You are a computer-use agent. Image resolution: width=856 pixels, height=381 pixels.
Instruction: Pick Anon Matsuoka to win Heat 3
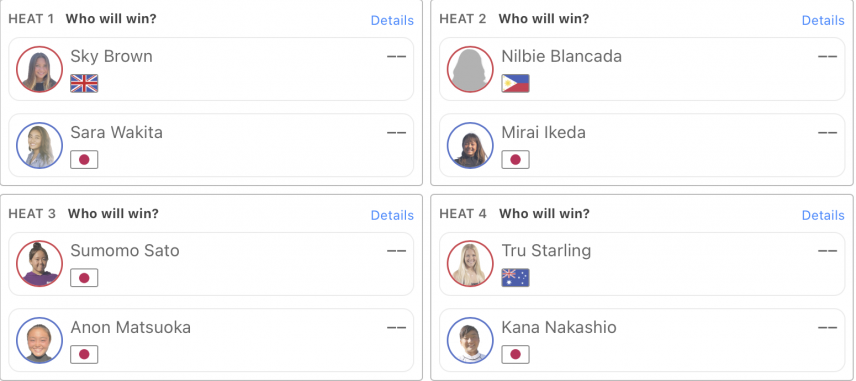click(211, 341)
